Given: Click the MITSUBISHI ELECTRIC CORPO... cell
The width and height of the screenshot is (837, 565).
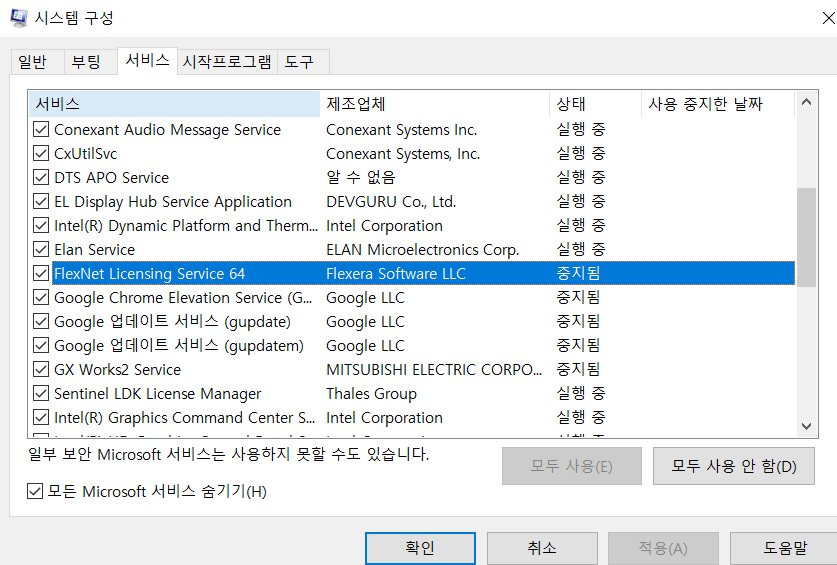Looking at the screenshot, I should pos(434,370).
